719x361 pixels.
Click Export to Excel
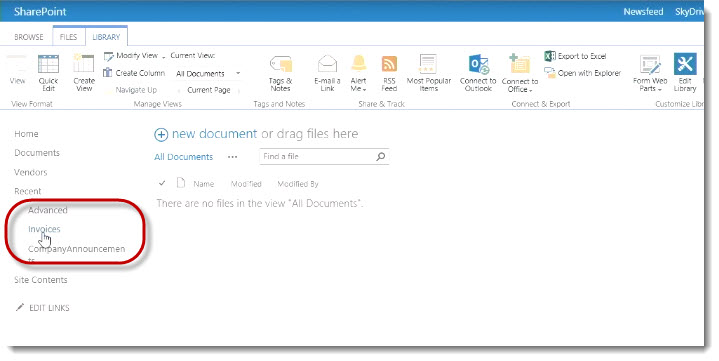575,56
